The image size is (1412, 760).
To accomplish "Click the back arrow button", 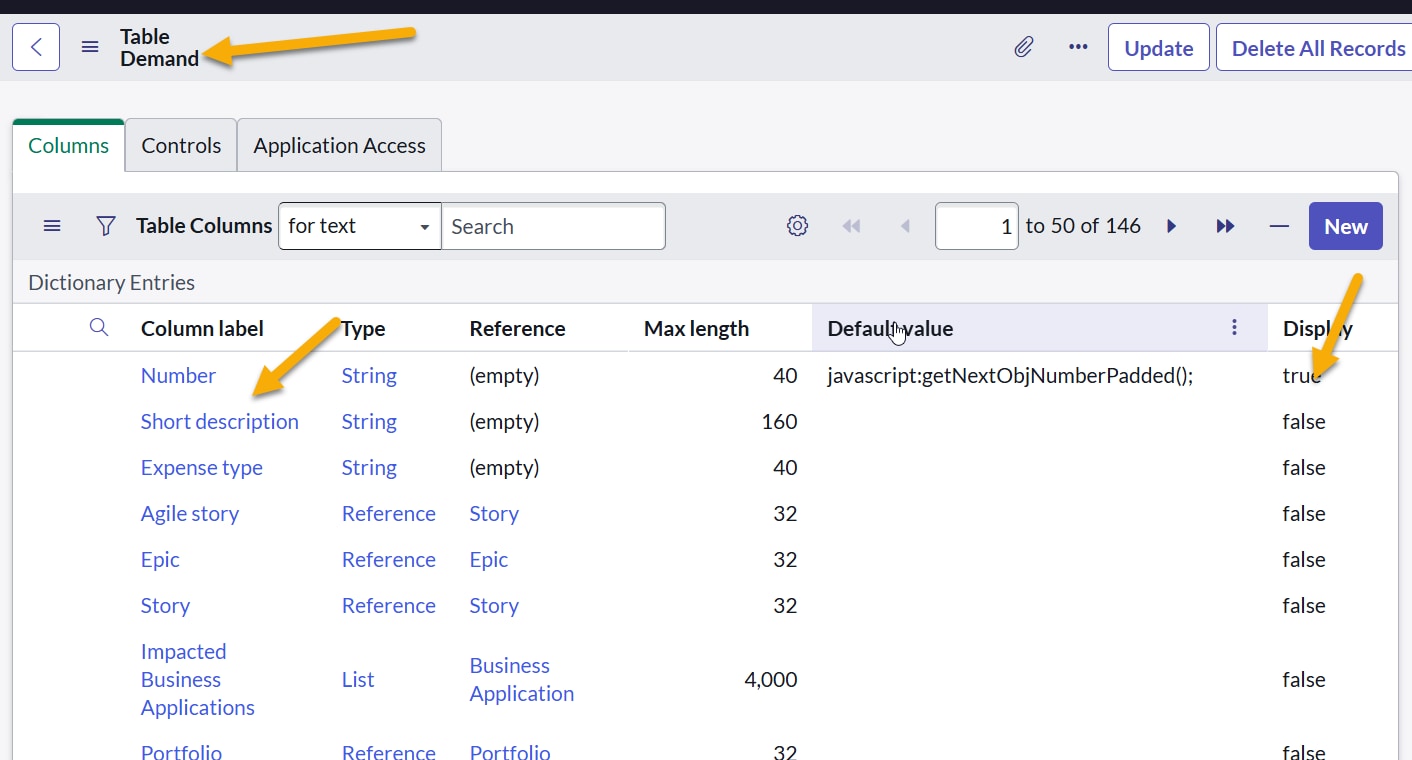I will point(36,47).
